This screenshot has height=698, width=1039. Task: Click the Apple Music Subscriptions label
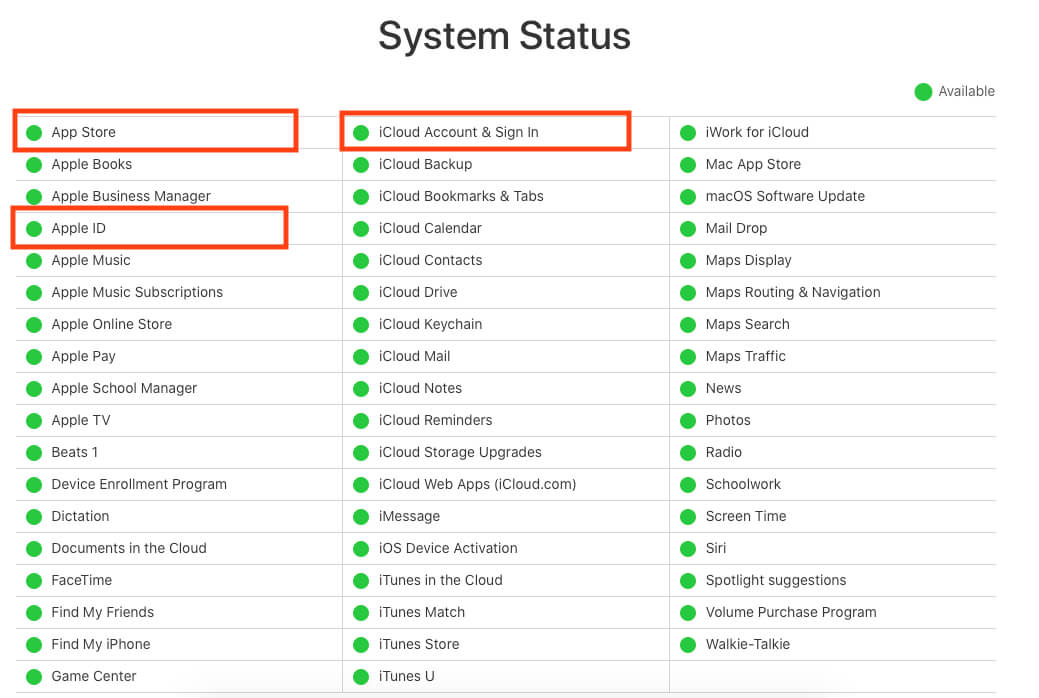tap(137, 292)
